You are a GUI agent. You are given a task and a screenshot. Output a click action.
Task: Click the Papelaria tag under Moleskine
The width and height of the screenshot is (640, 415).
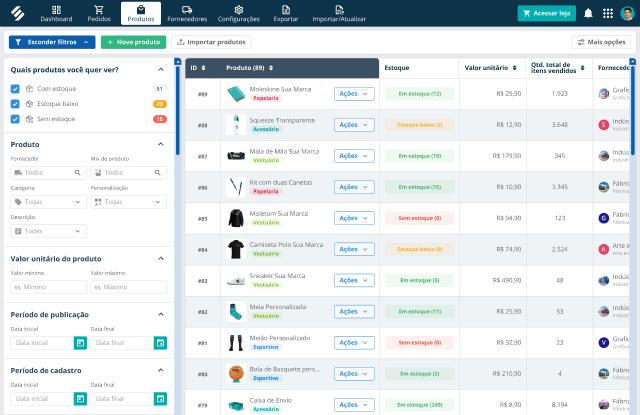pyautogui.click(x=266, y=98)
